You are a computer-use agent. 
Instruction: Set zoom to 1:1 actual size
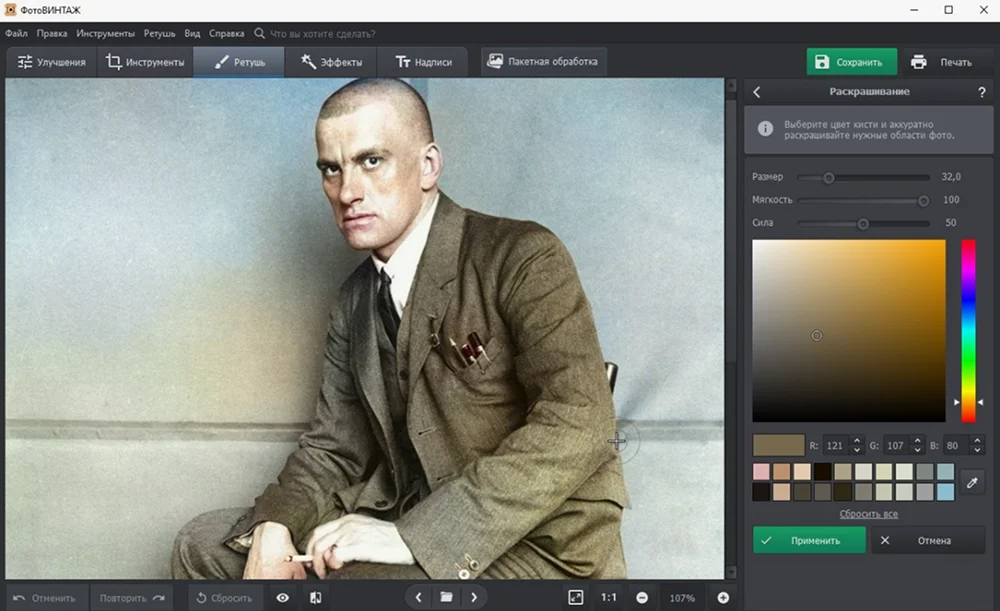pos(608,597)
